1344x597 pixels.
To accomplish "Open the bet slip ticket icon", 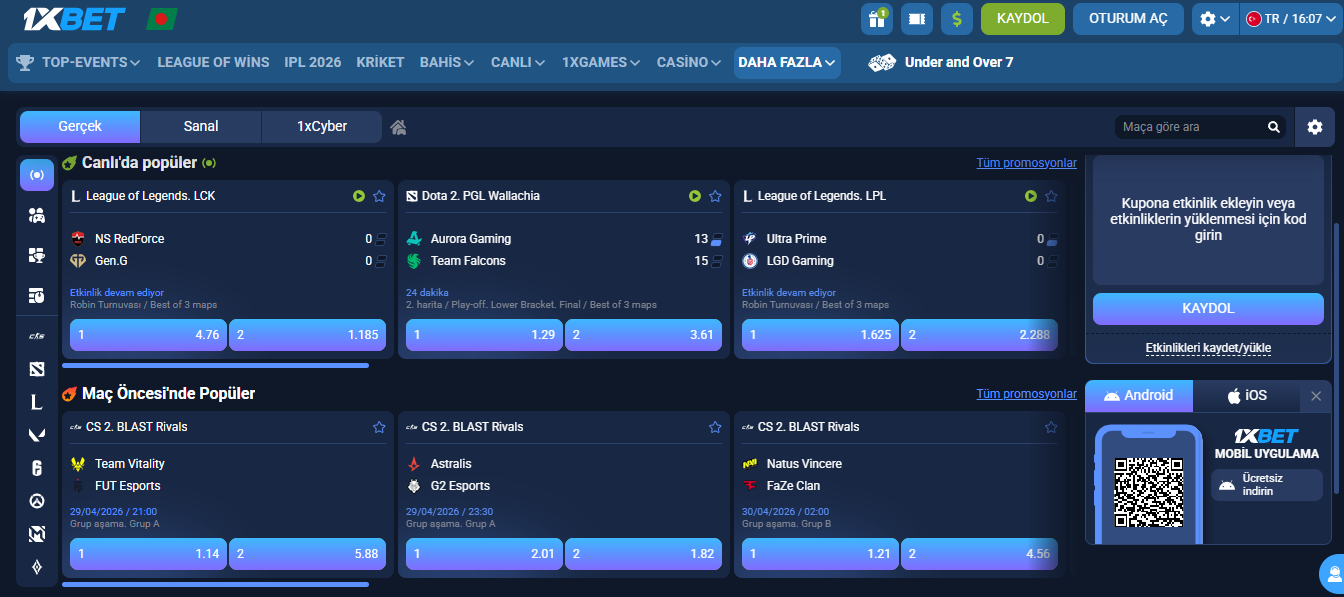I will [917, 19].
